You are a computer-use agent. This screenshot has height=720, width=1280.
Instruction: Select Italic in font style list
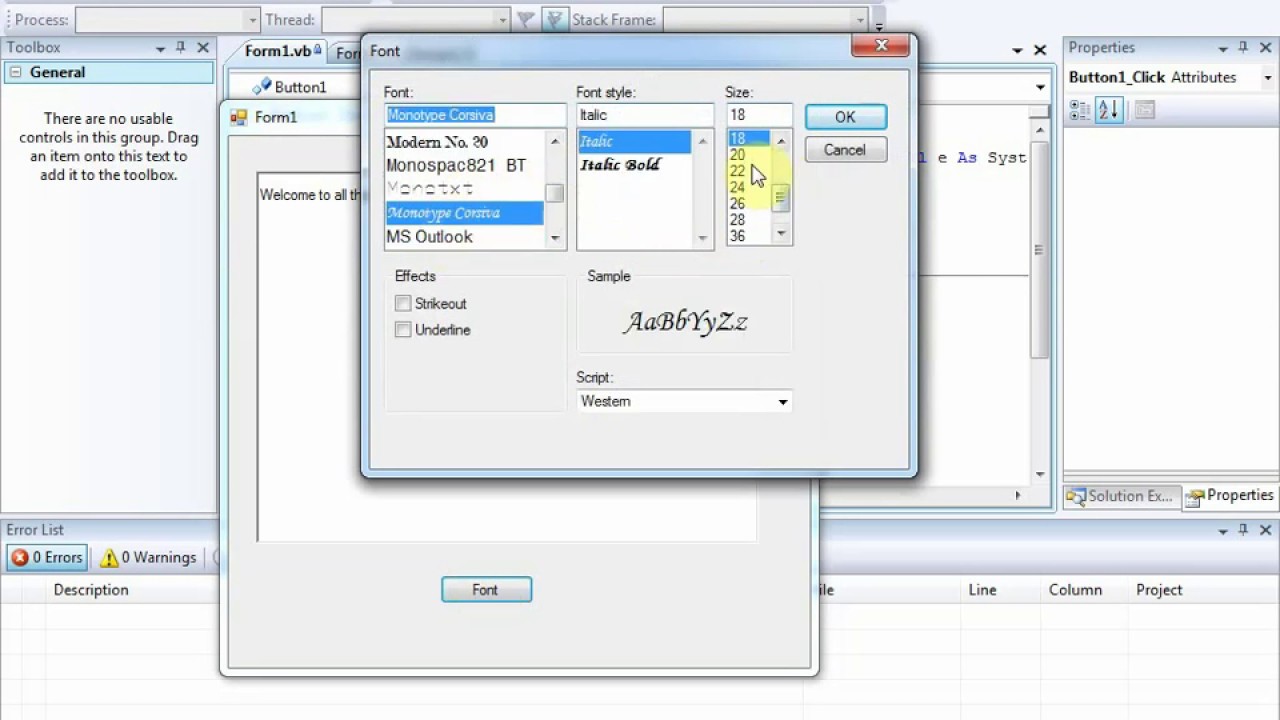click(x=634, y=141)
